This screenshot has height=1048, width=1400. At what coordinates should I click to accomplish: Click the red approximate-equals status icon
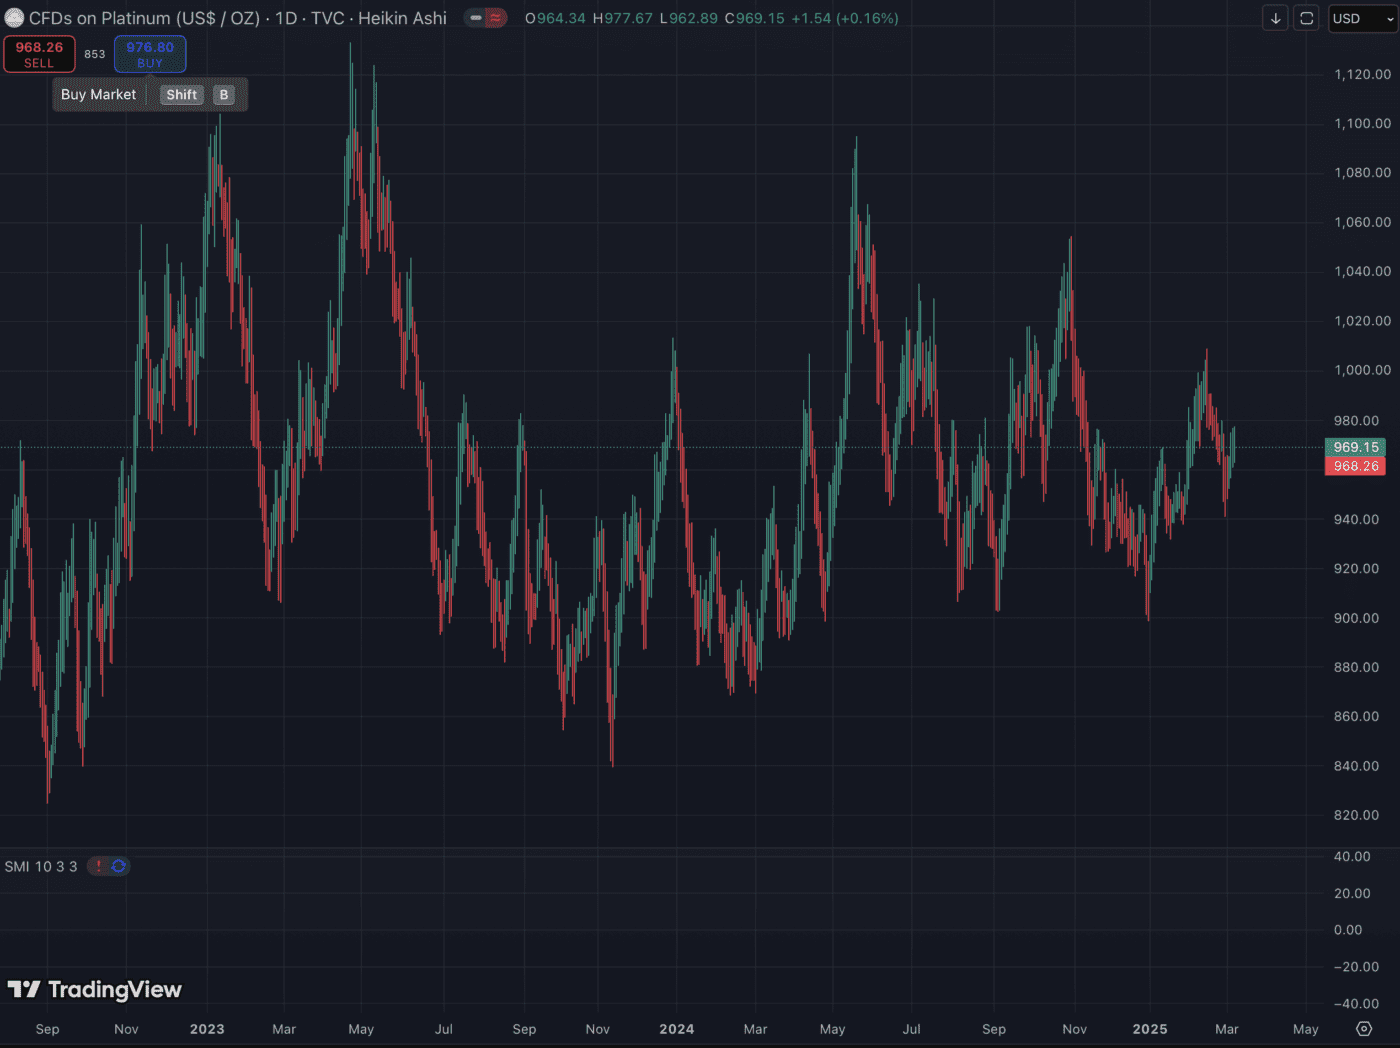pos(495,18)
